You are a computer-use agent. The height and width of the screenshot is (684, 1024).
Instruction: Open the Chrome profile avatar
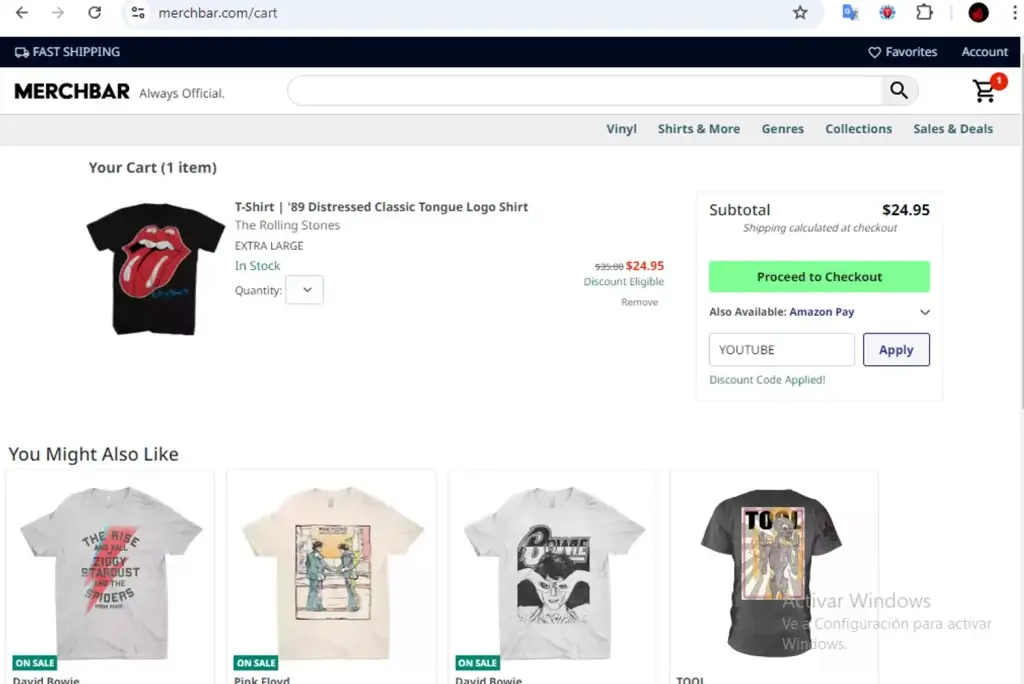pos(978,12)
